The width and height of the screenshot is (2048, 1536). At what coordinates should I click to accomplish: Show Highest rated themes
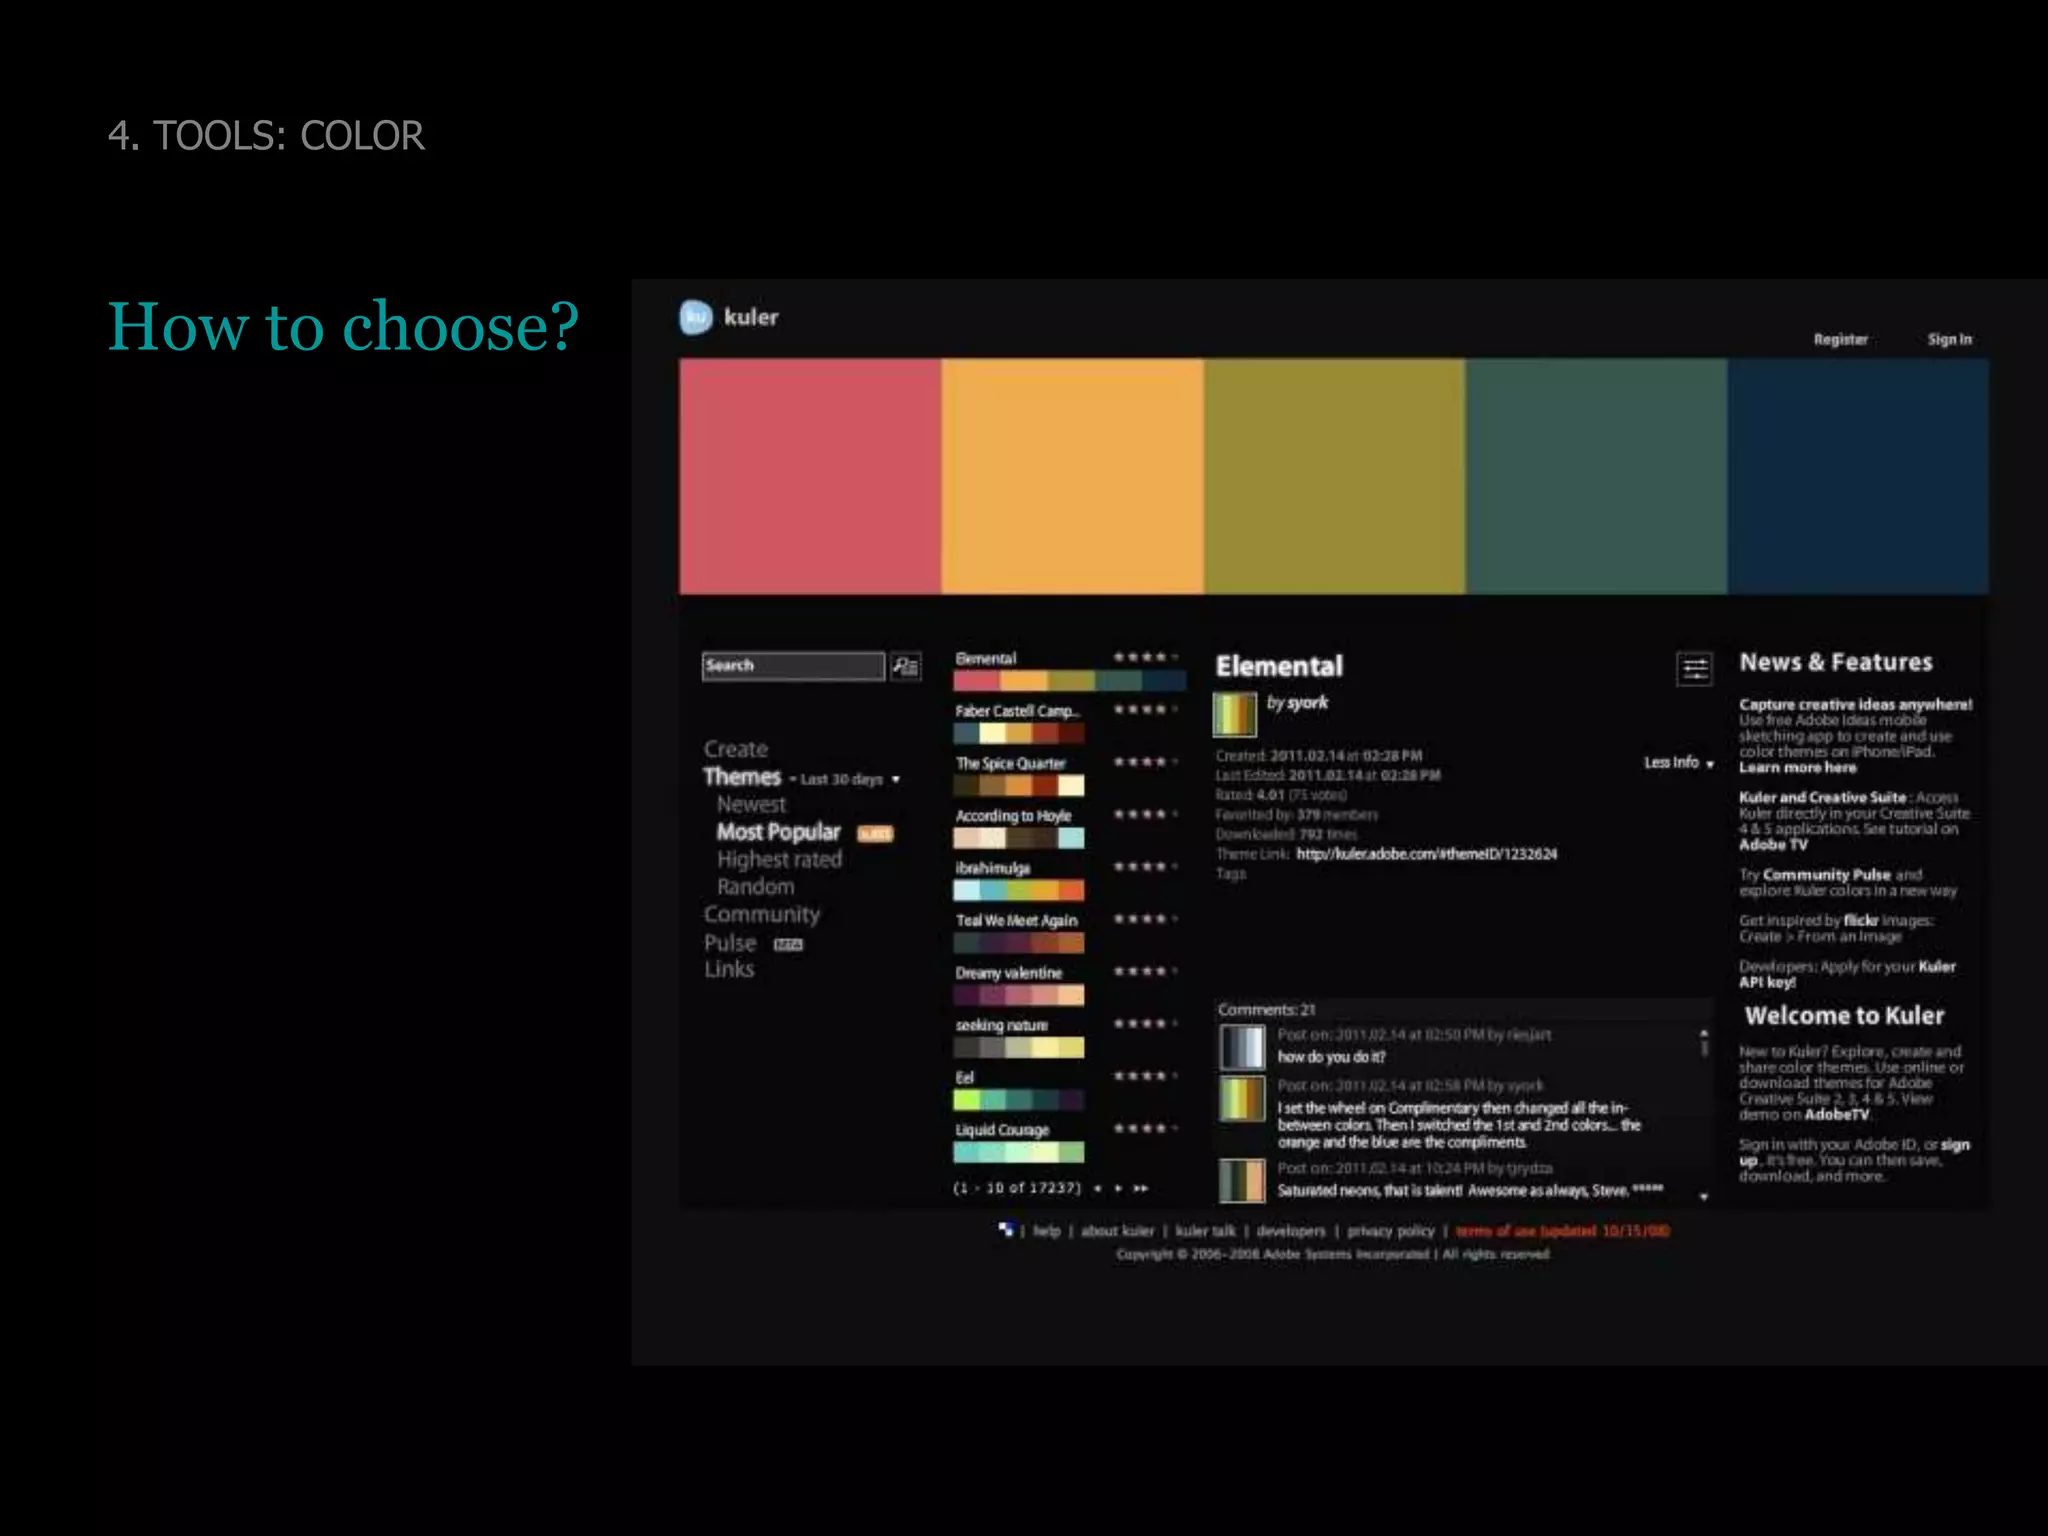[x=779, y=859]
